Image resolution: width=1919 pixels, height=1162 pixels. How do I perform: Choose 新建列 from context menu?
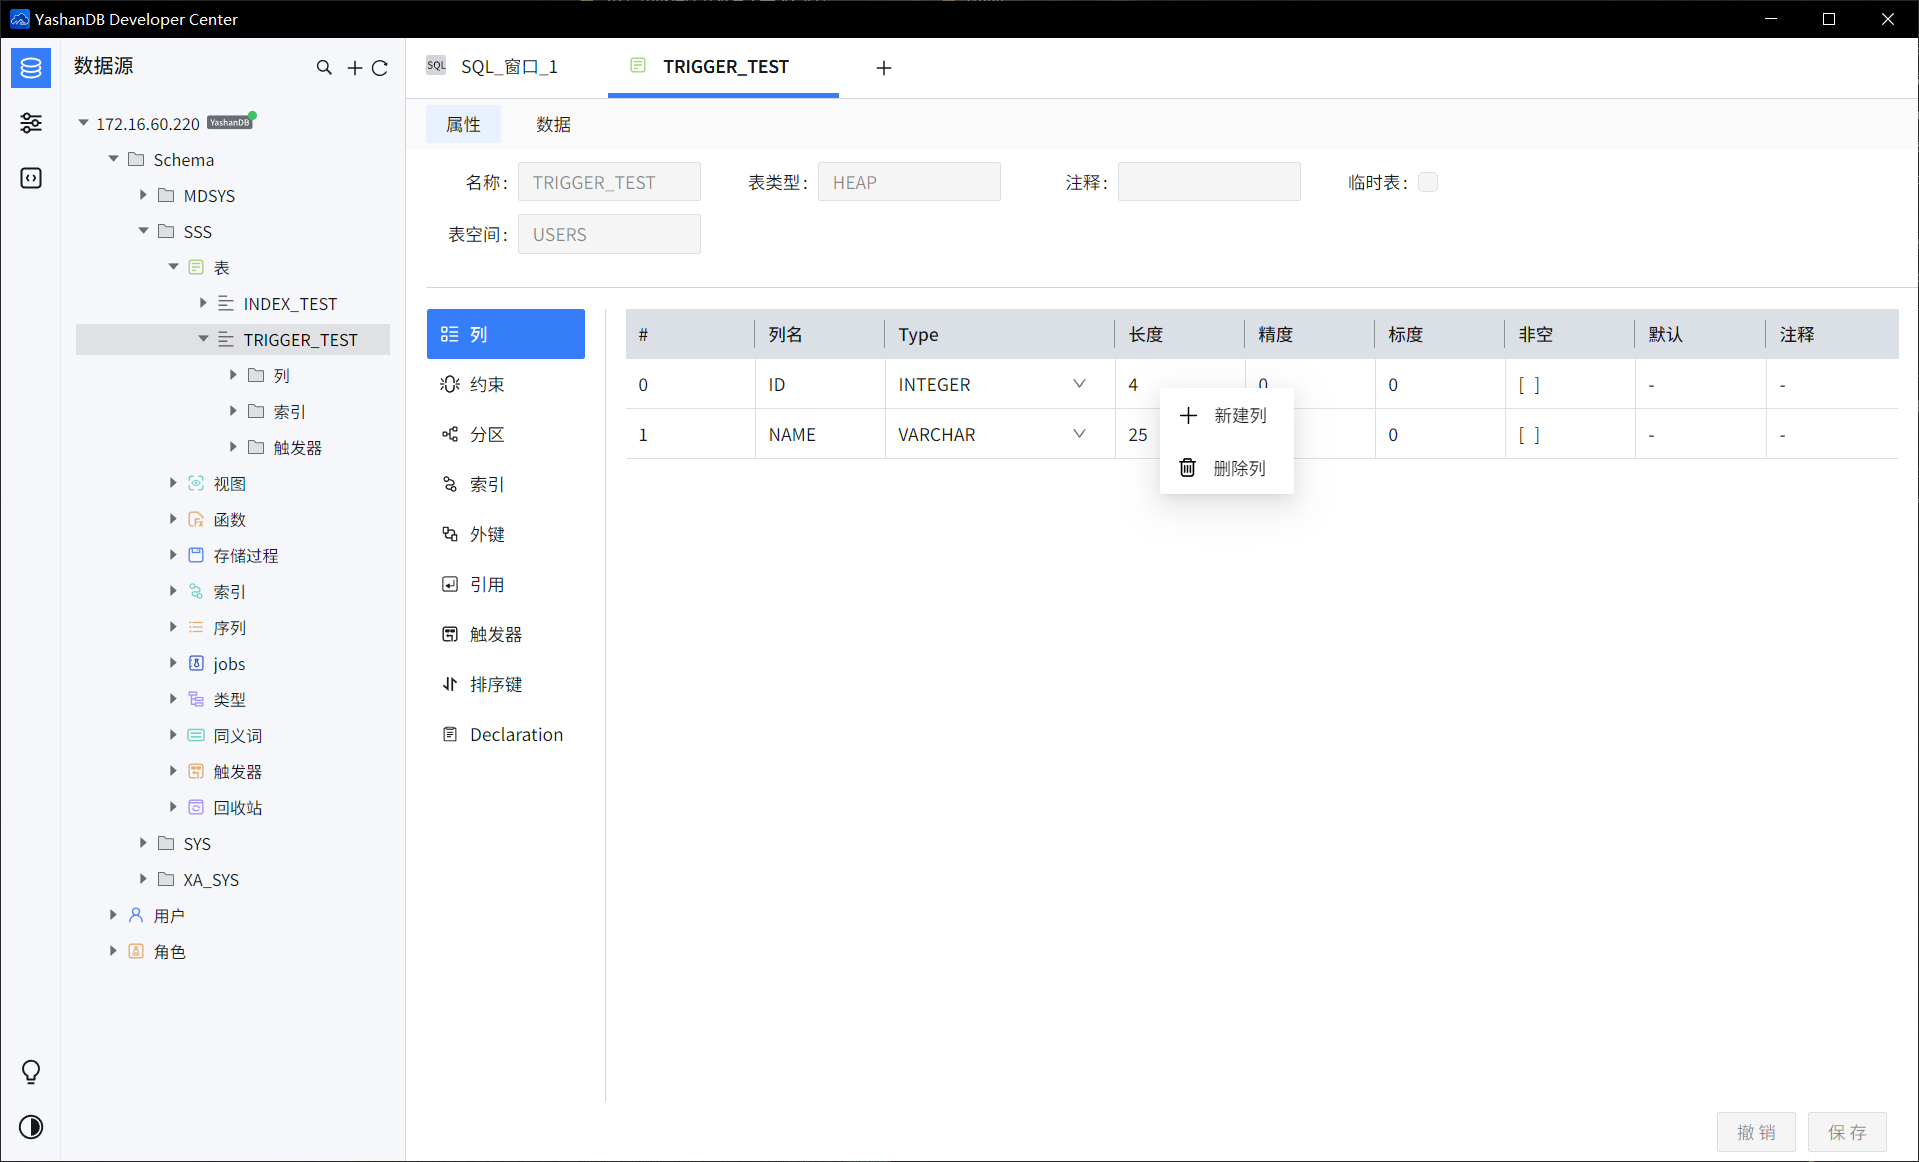pyautogui.click(x=1226, y=415)
